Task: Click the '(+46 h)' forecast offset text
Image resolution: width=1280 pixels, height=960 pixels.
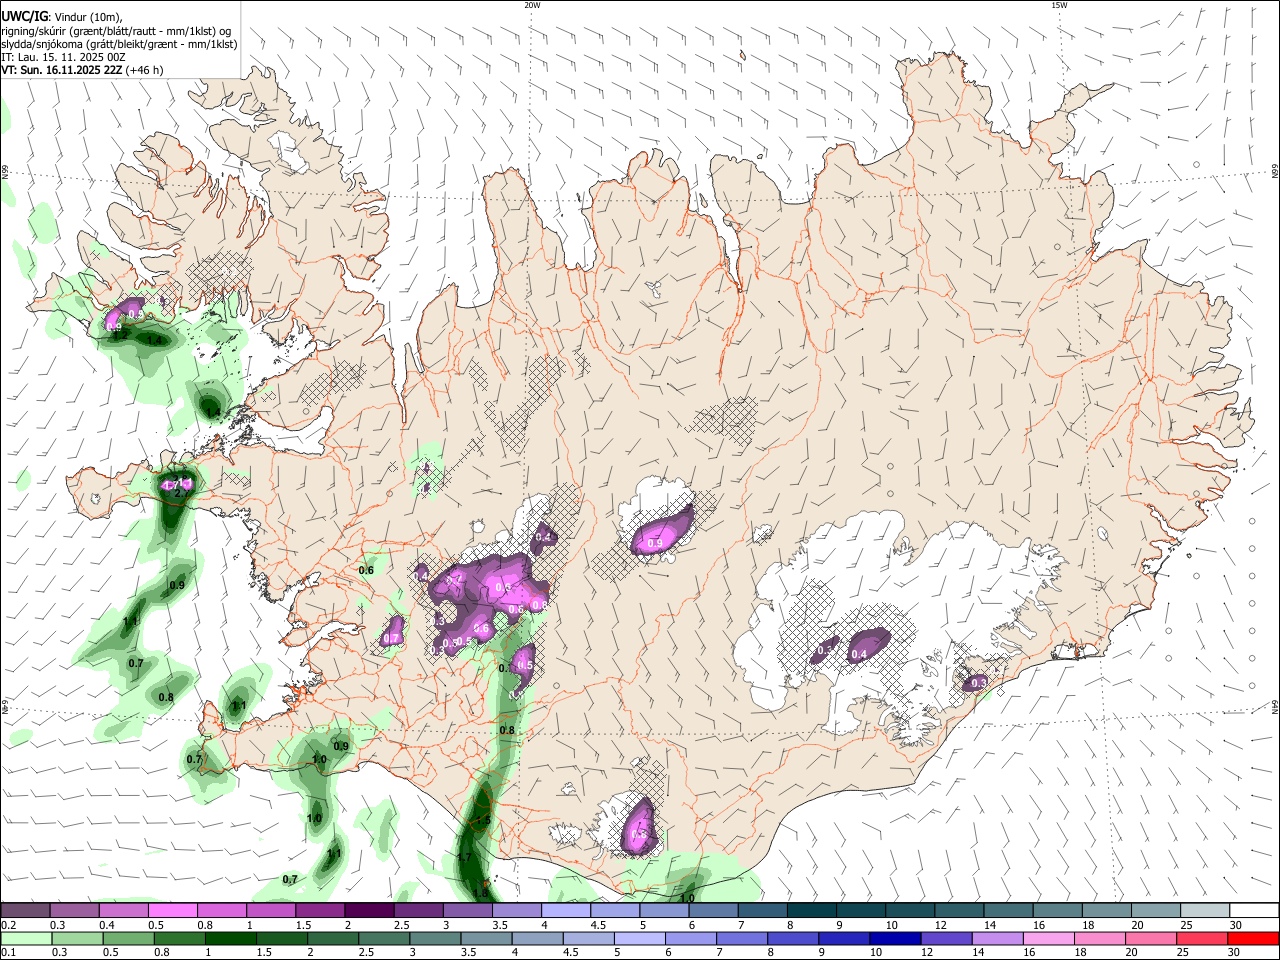Action: tap(145, 70)
